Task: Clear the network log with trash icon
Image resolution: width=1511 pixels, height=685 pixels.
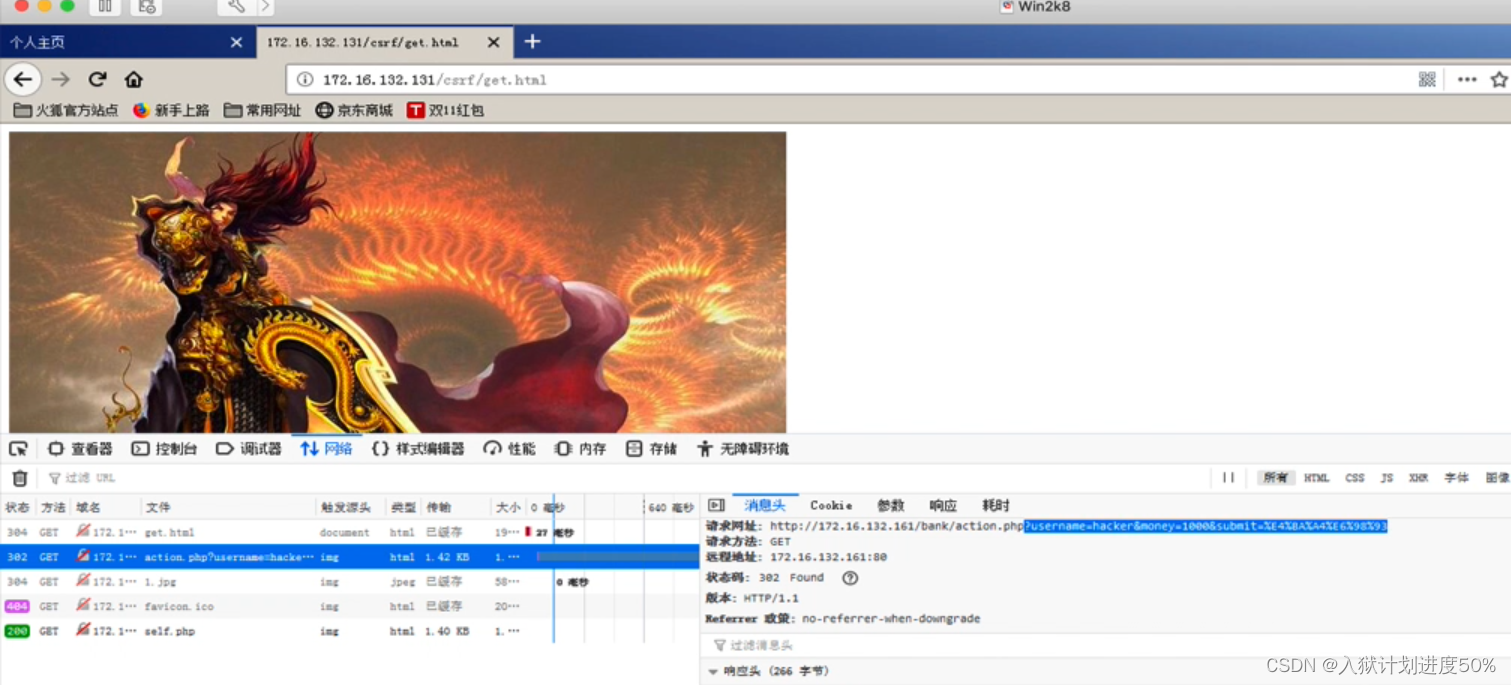Action: tap(19, 478)
